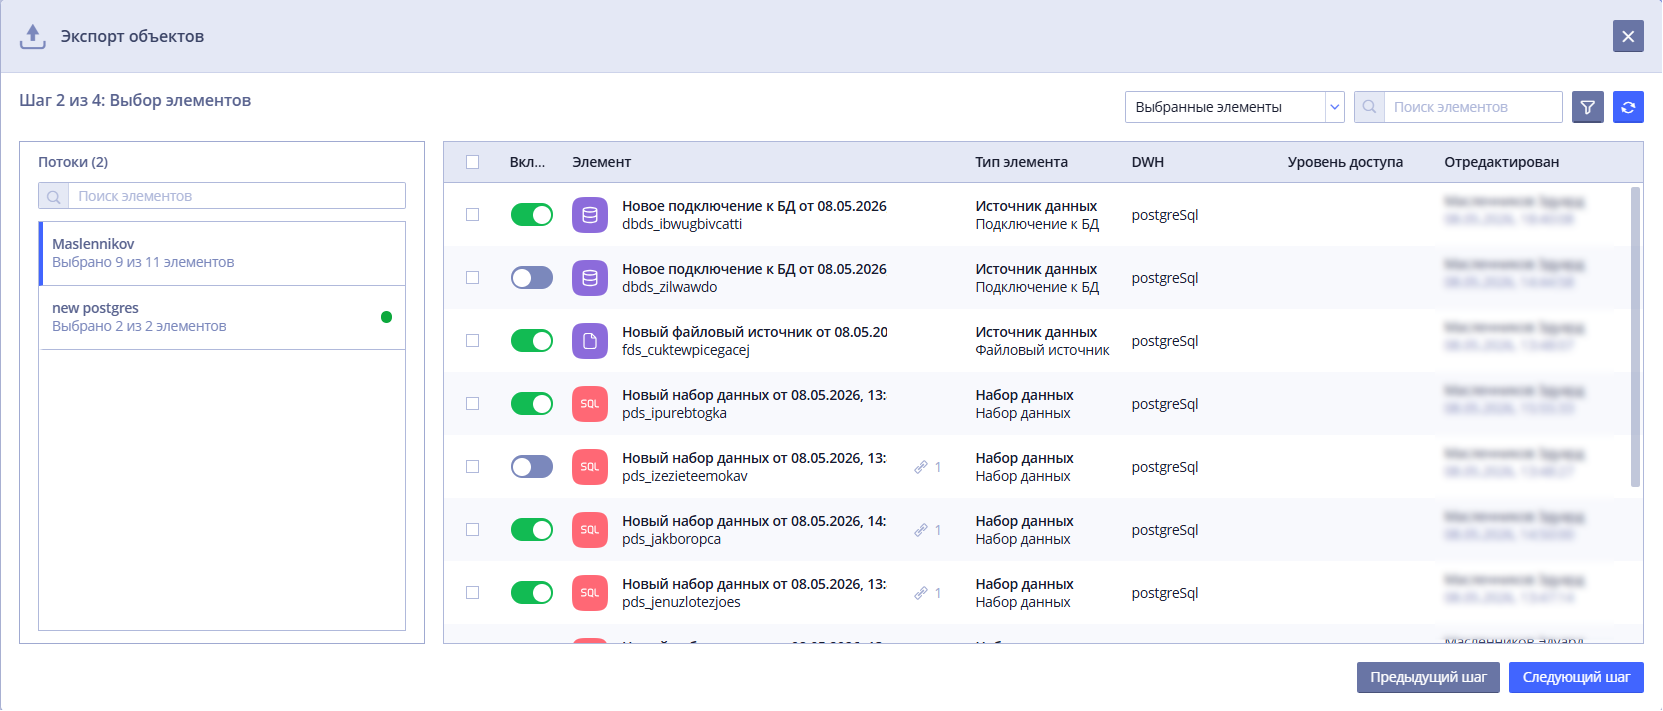Click the filter funnel icon

[1588, 107]
